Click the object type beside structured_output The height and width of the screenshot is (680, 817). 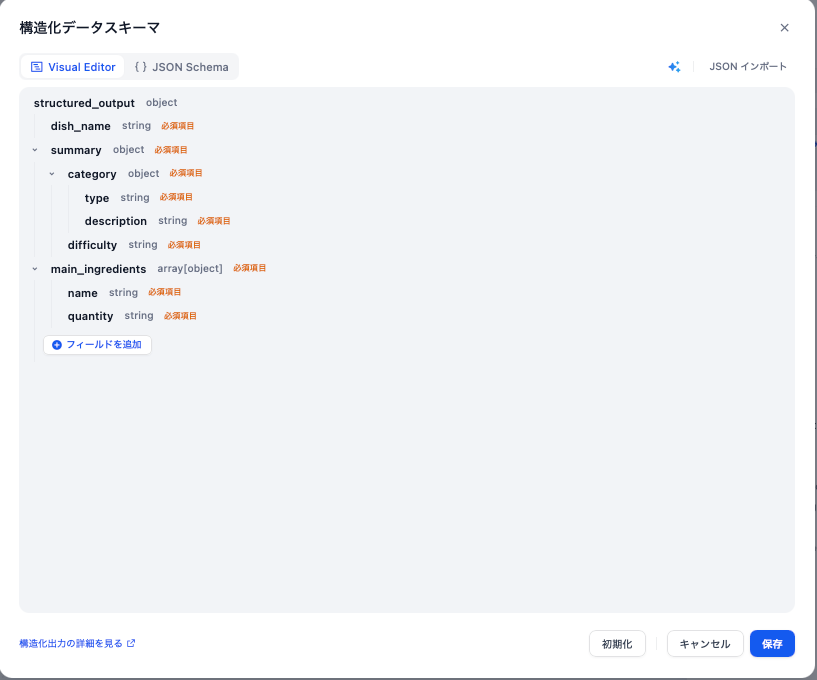[x=162, y=103]
